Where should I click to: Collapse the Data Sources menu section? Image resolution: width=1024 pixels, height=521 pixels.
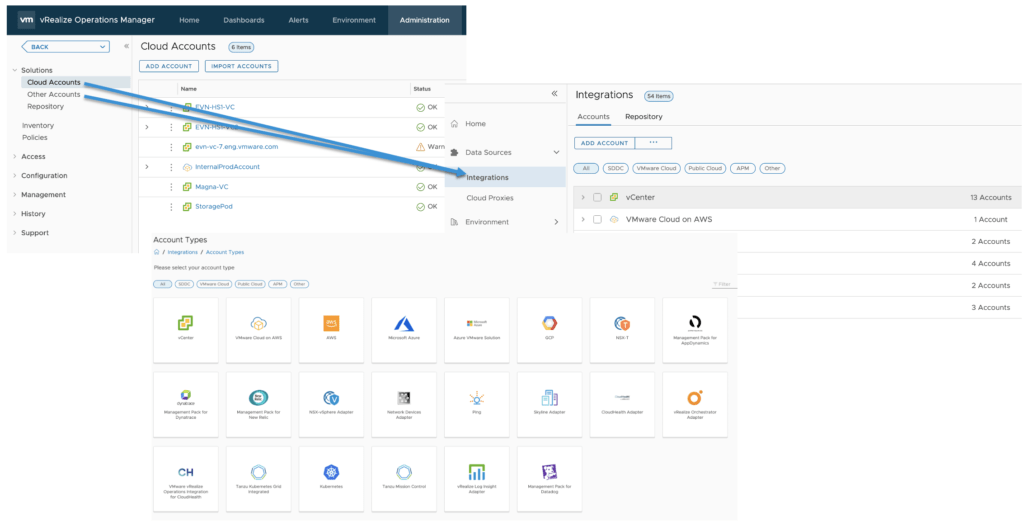(556, 152)
